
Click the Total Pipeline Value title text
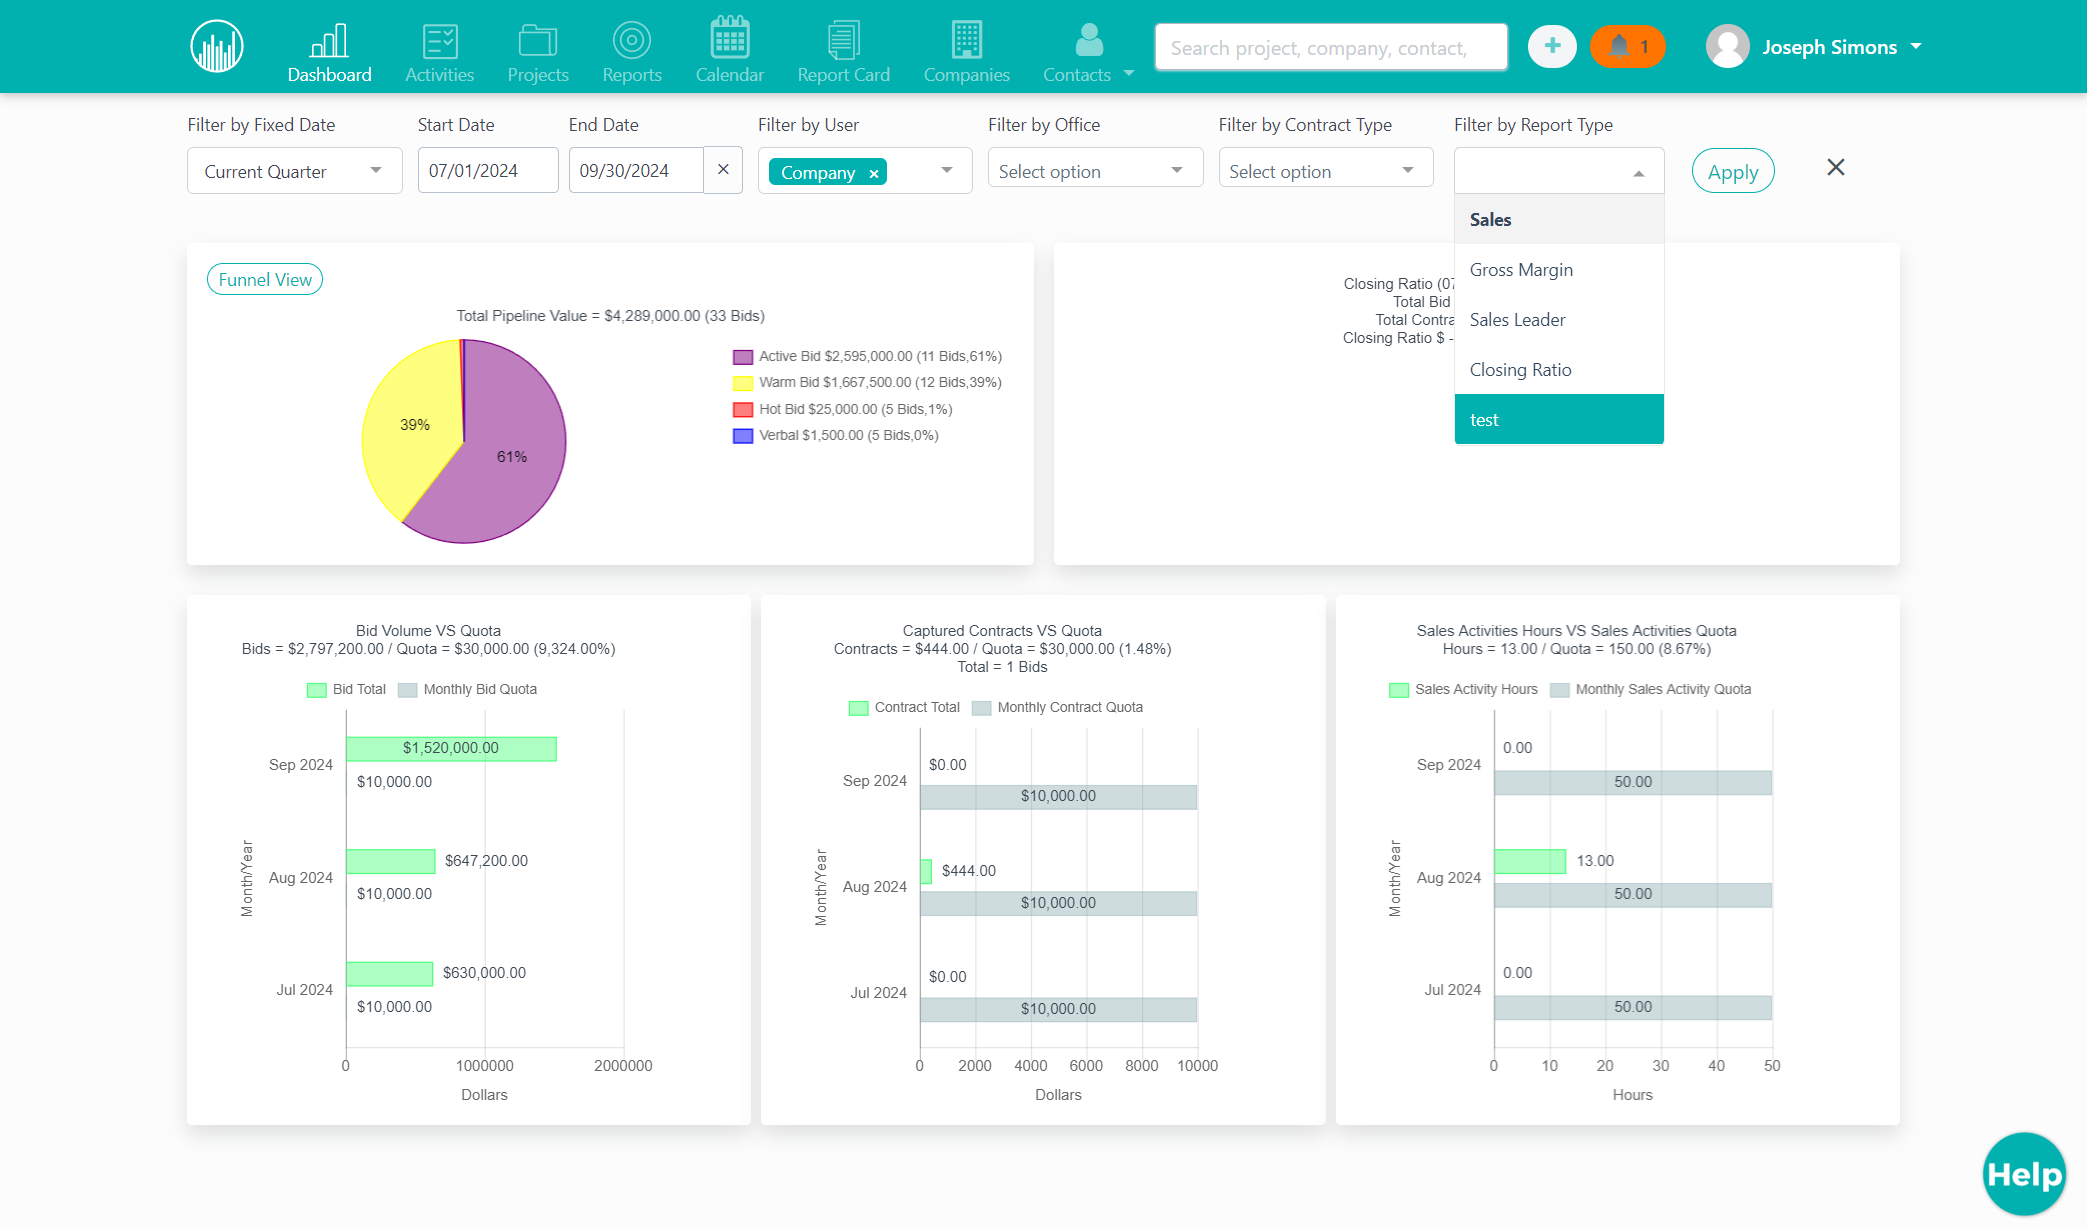(x=610, y=316)
